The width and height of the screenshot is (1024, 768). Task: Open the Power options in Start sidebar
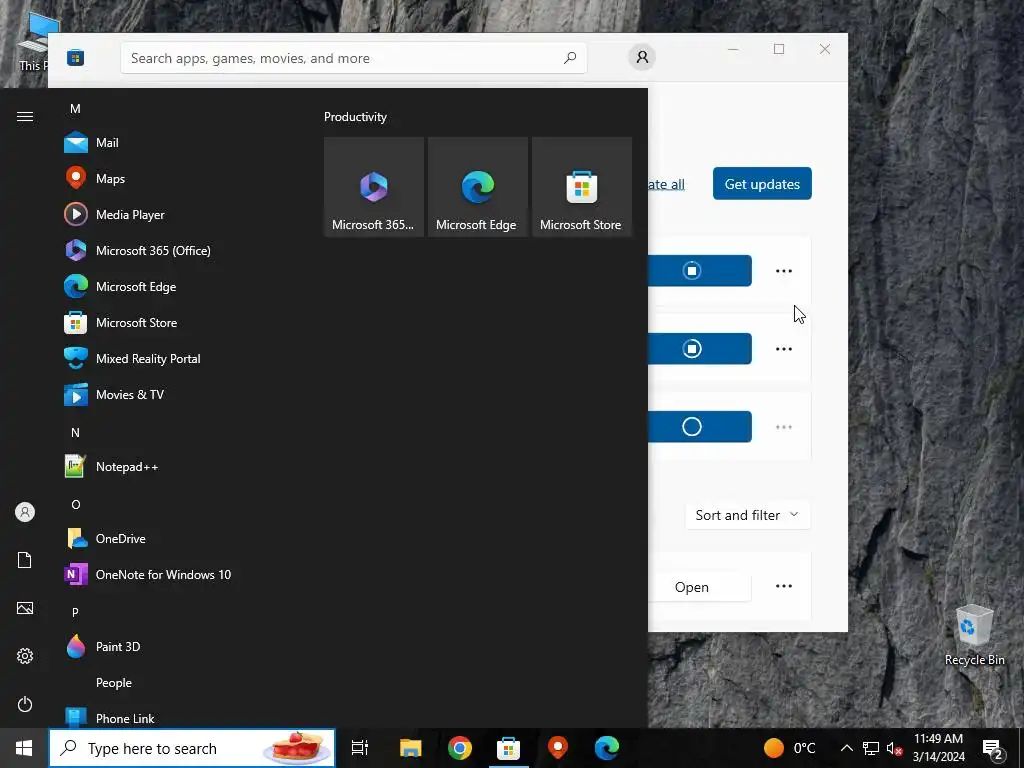pyautogui.click(x=25, y=704)
